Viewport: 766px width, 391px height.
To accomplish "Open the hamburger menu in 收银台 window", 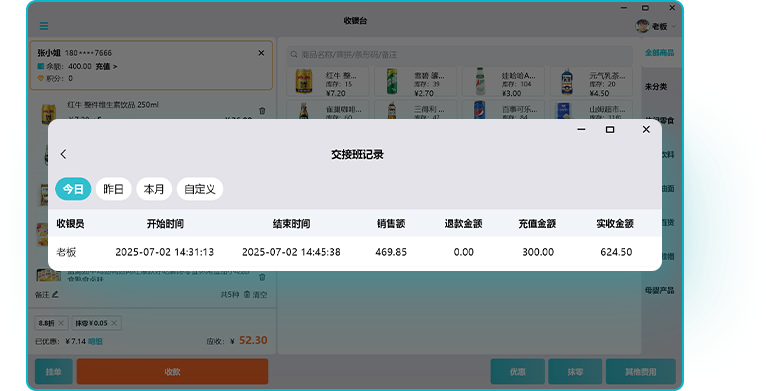I will pos(44,26).
